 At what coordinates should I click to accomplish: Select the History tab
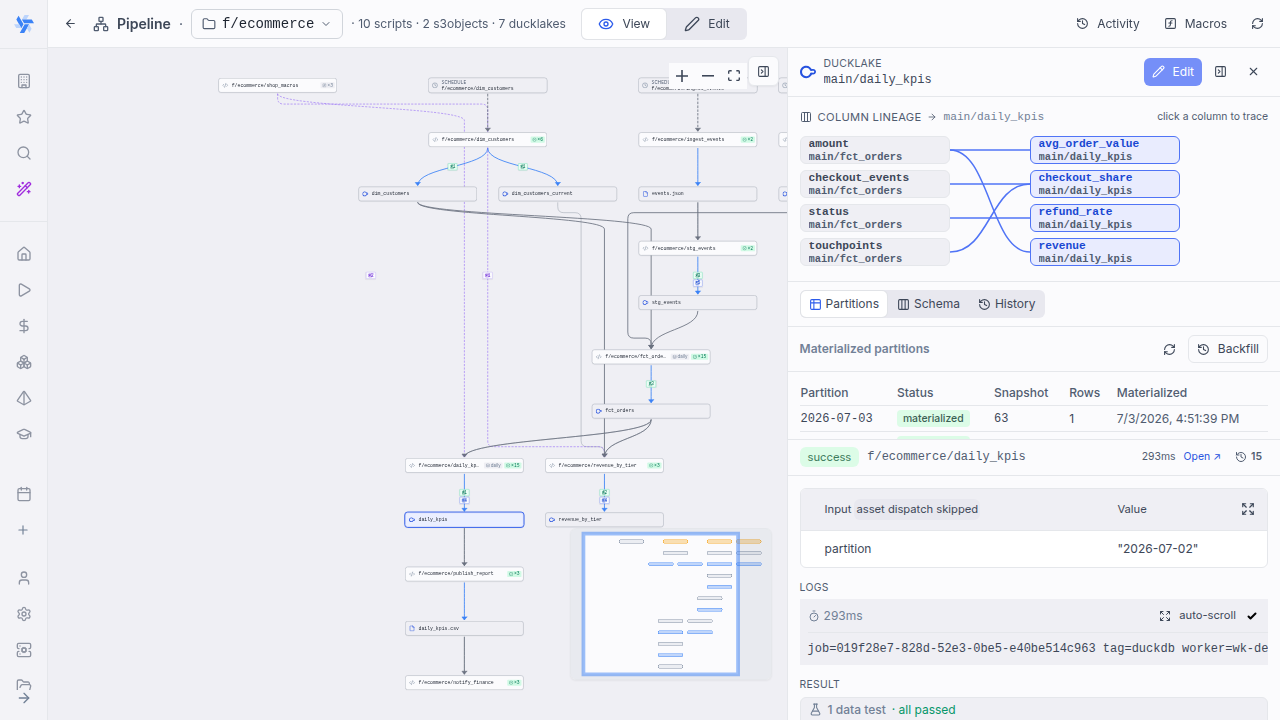tap(1006, 304)
